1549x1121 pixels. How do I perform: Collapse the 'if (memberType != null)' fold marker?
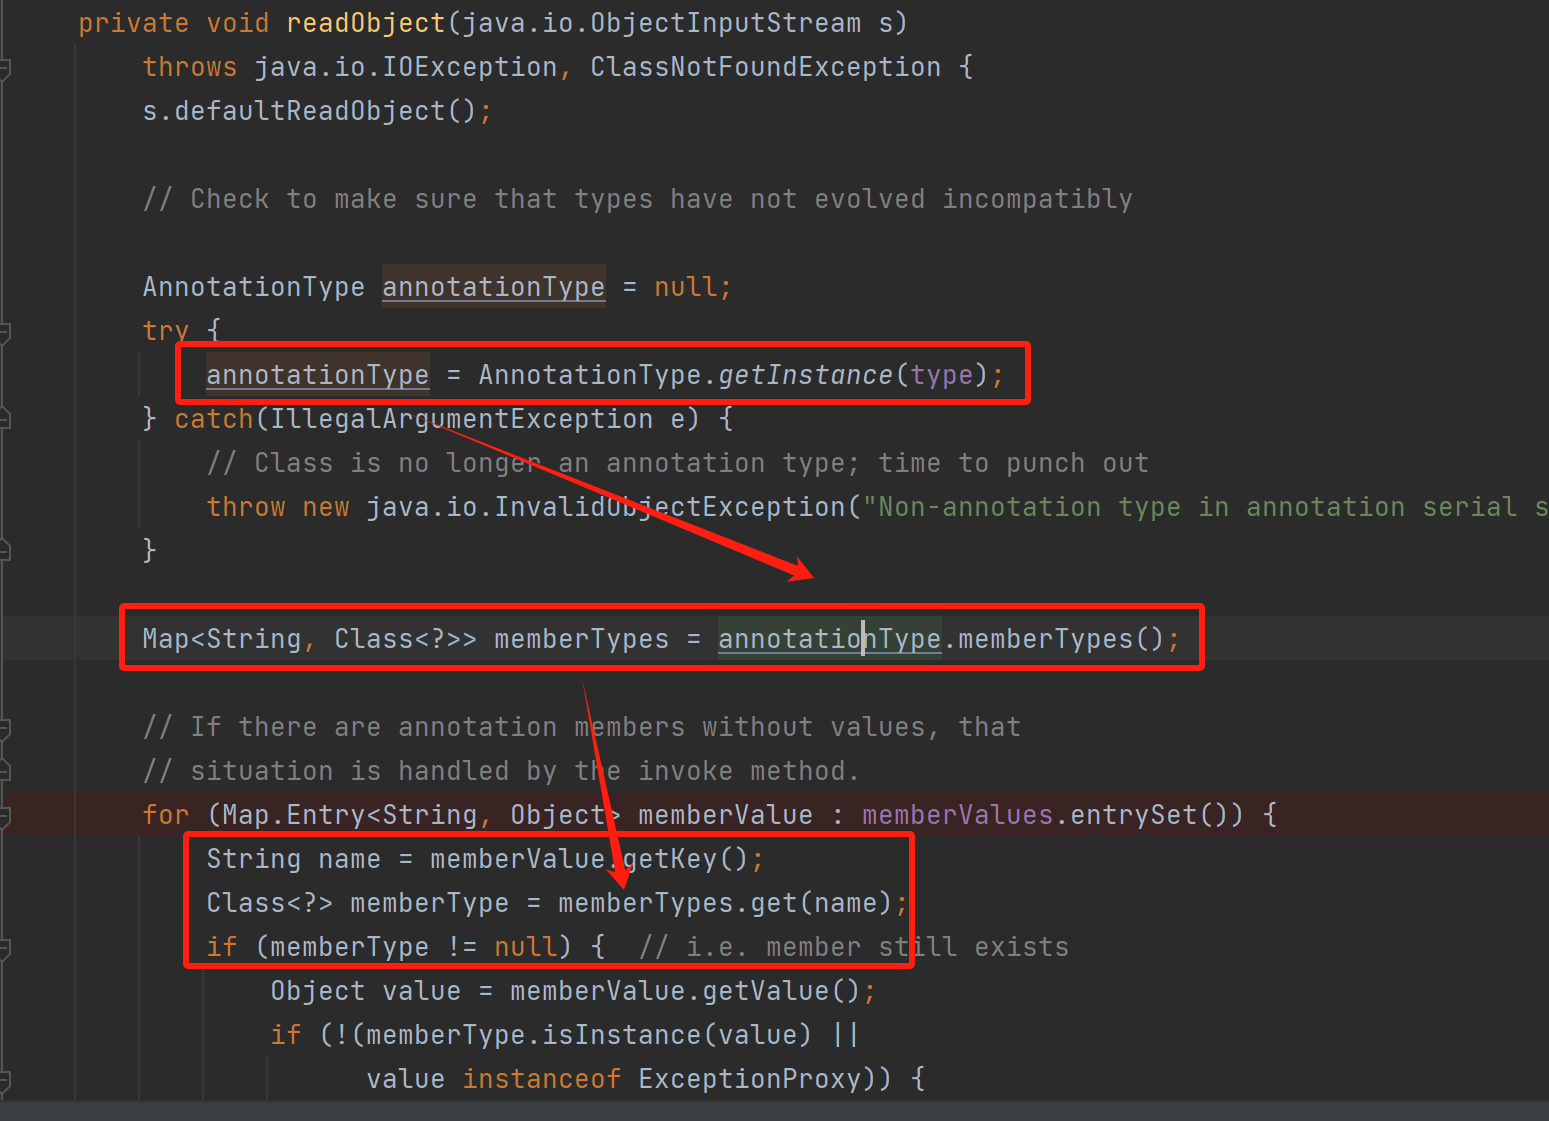pyautogui.click(x=5, y=948)
